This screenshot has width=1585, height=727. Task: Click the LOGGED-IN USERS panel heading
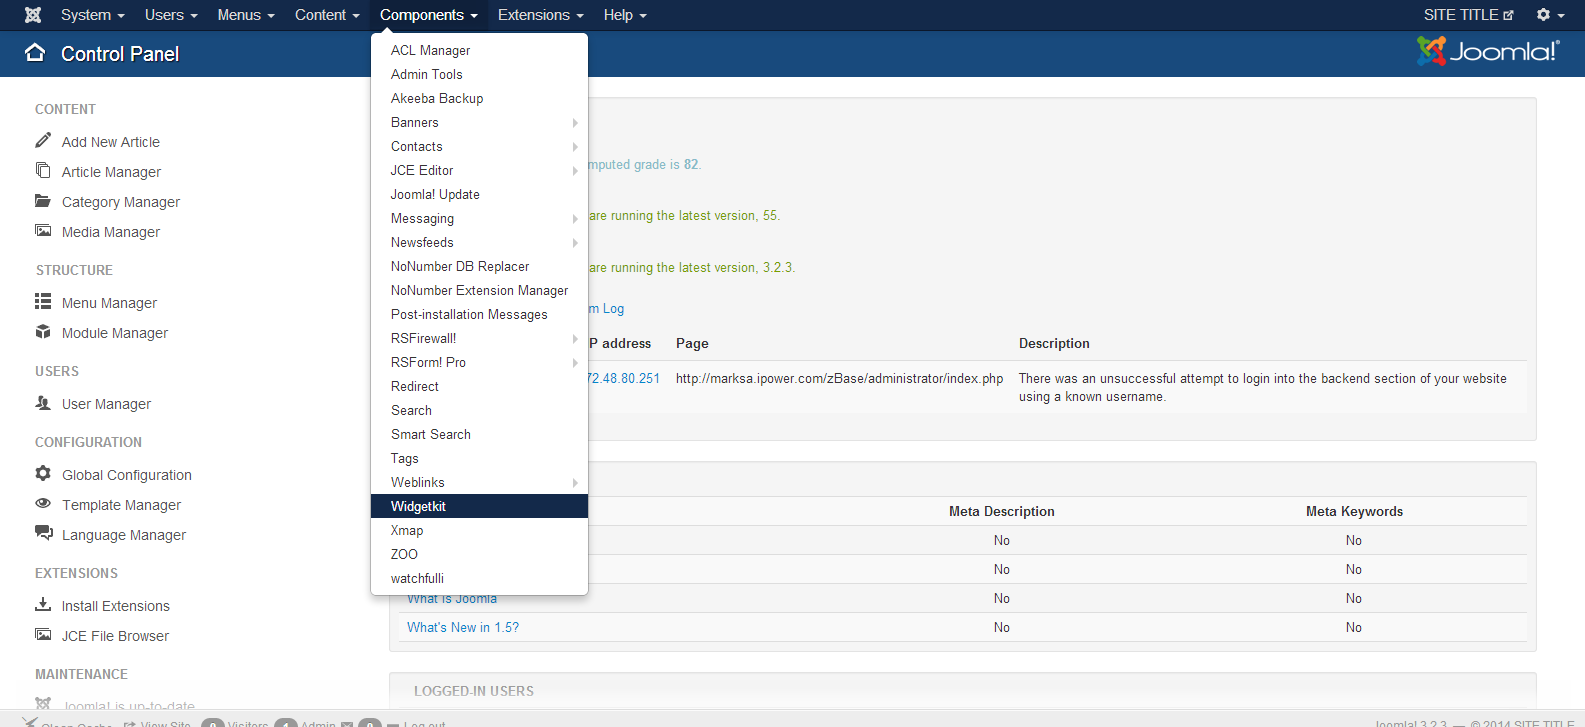click(x=474, y=691)
